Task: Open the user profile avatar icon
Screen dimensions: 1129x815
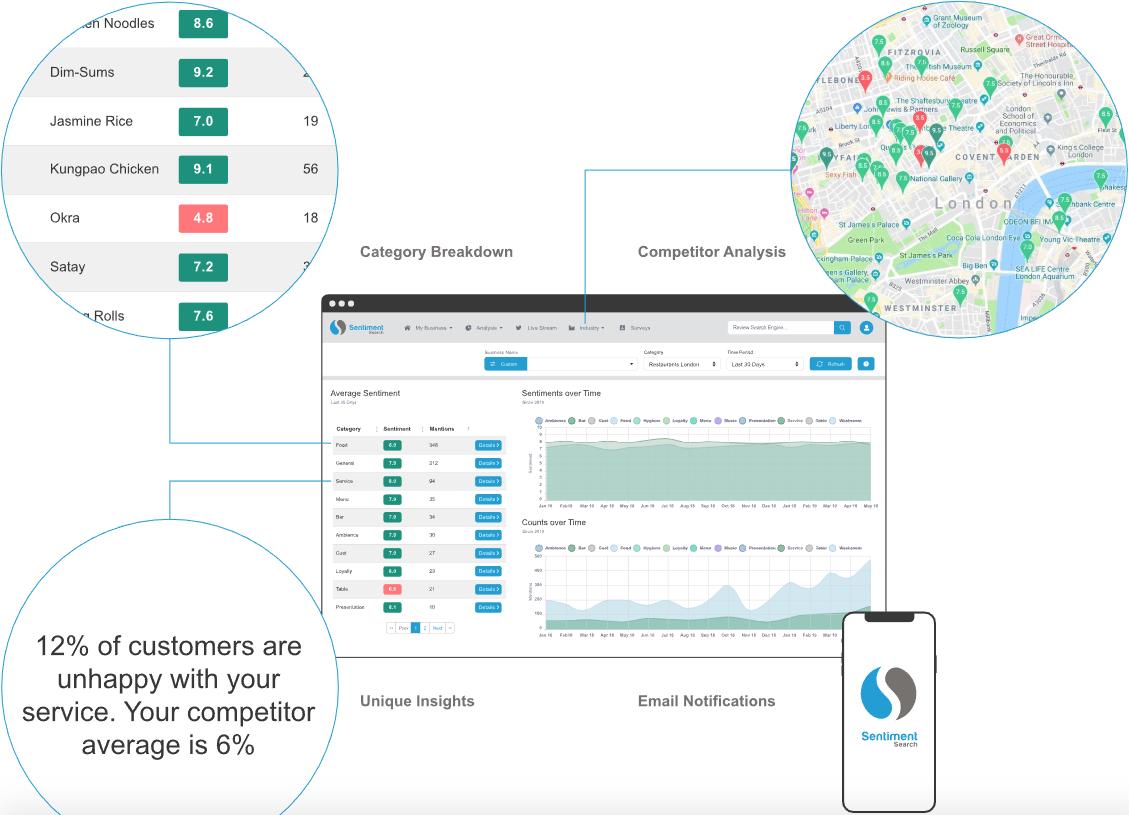Action: coord(866,328)
